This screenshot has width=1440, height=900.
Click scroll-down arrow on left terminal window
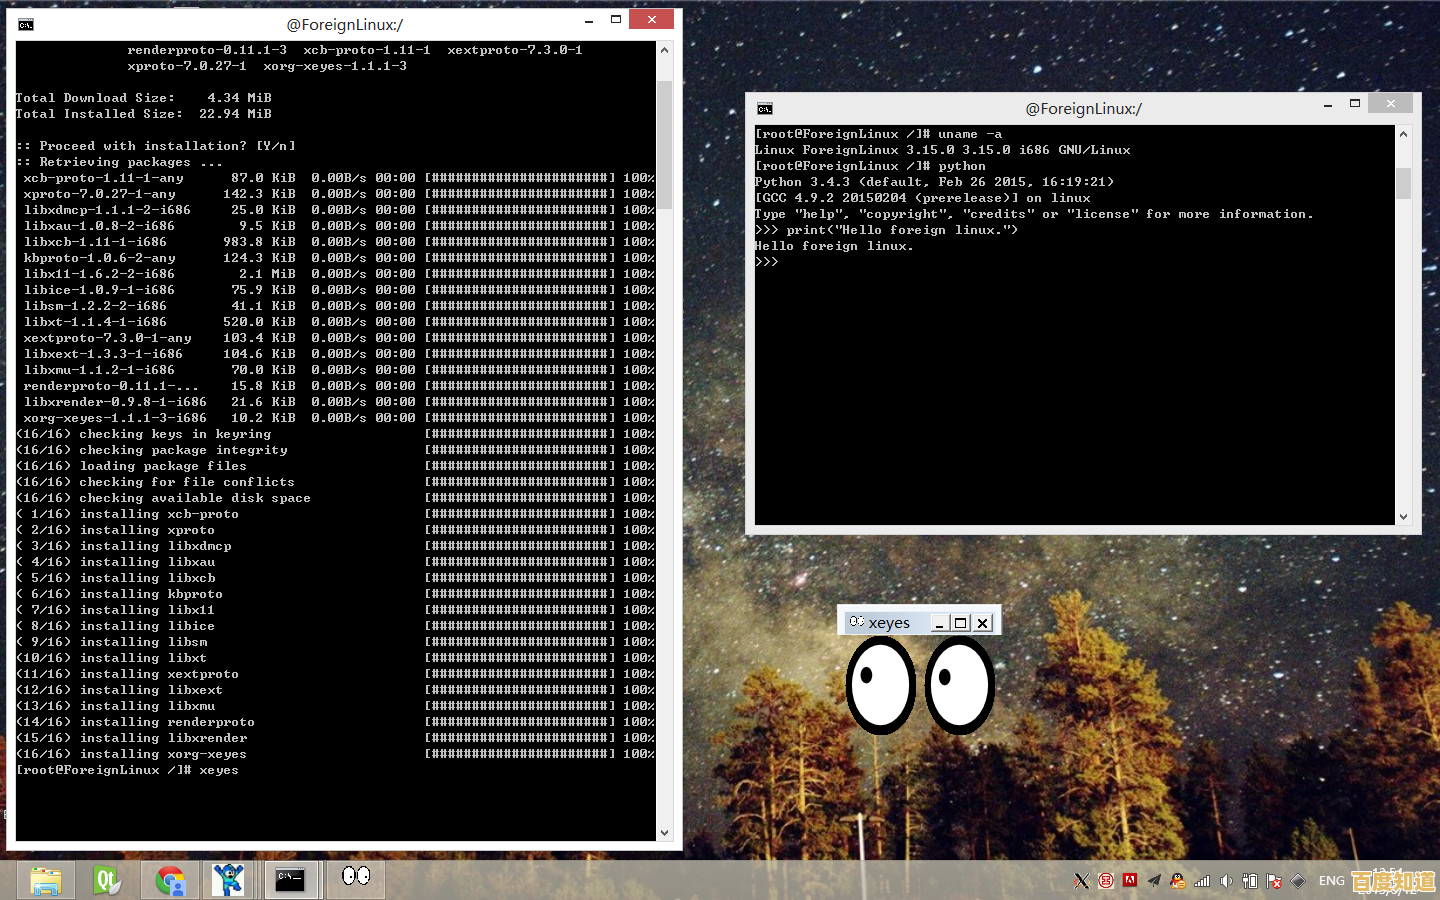pyautogui.click(x=664, y=831)
